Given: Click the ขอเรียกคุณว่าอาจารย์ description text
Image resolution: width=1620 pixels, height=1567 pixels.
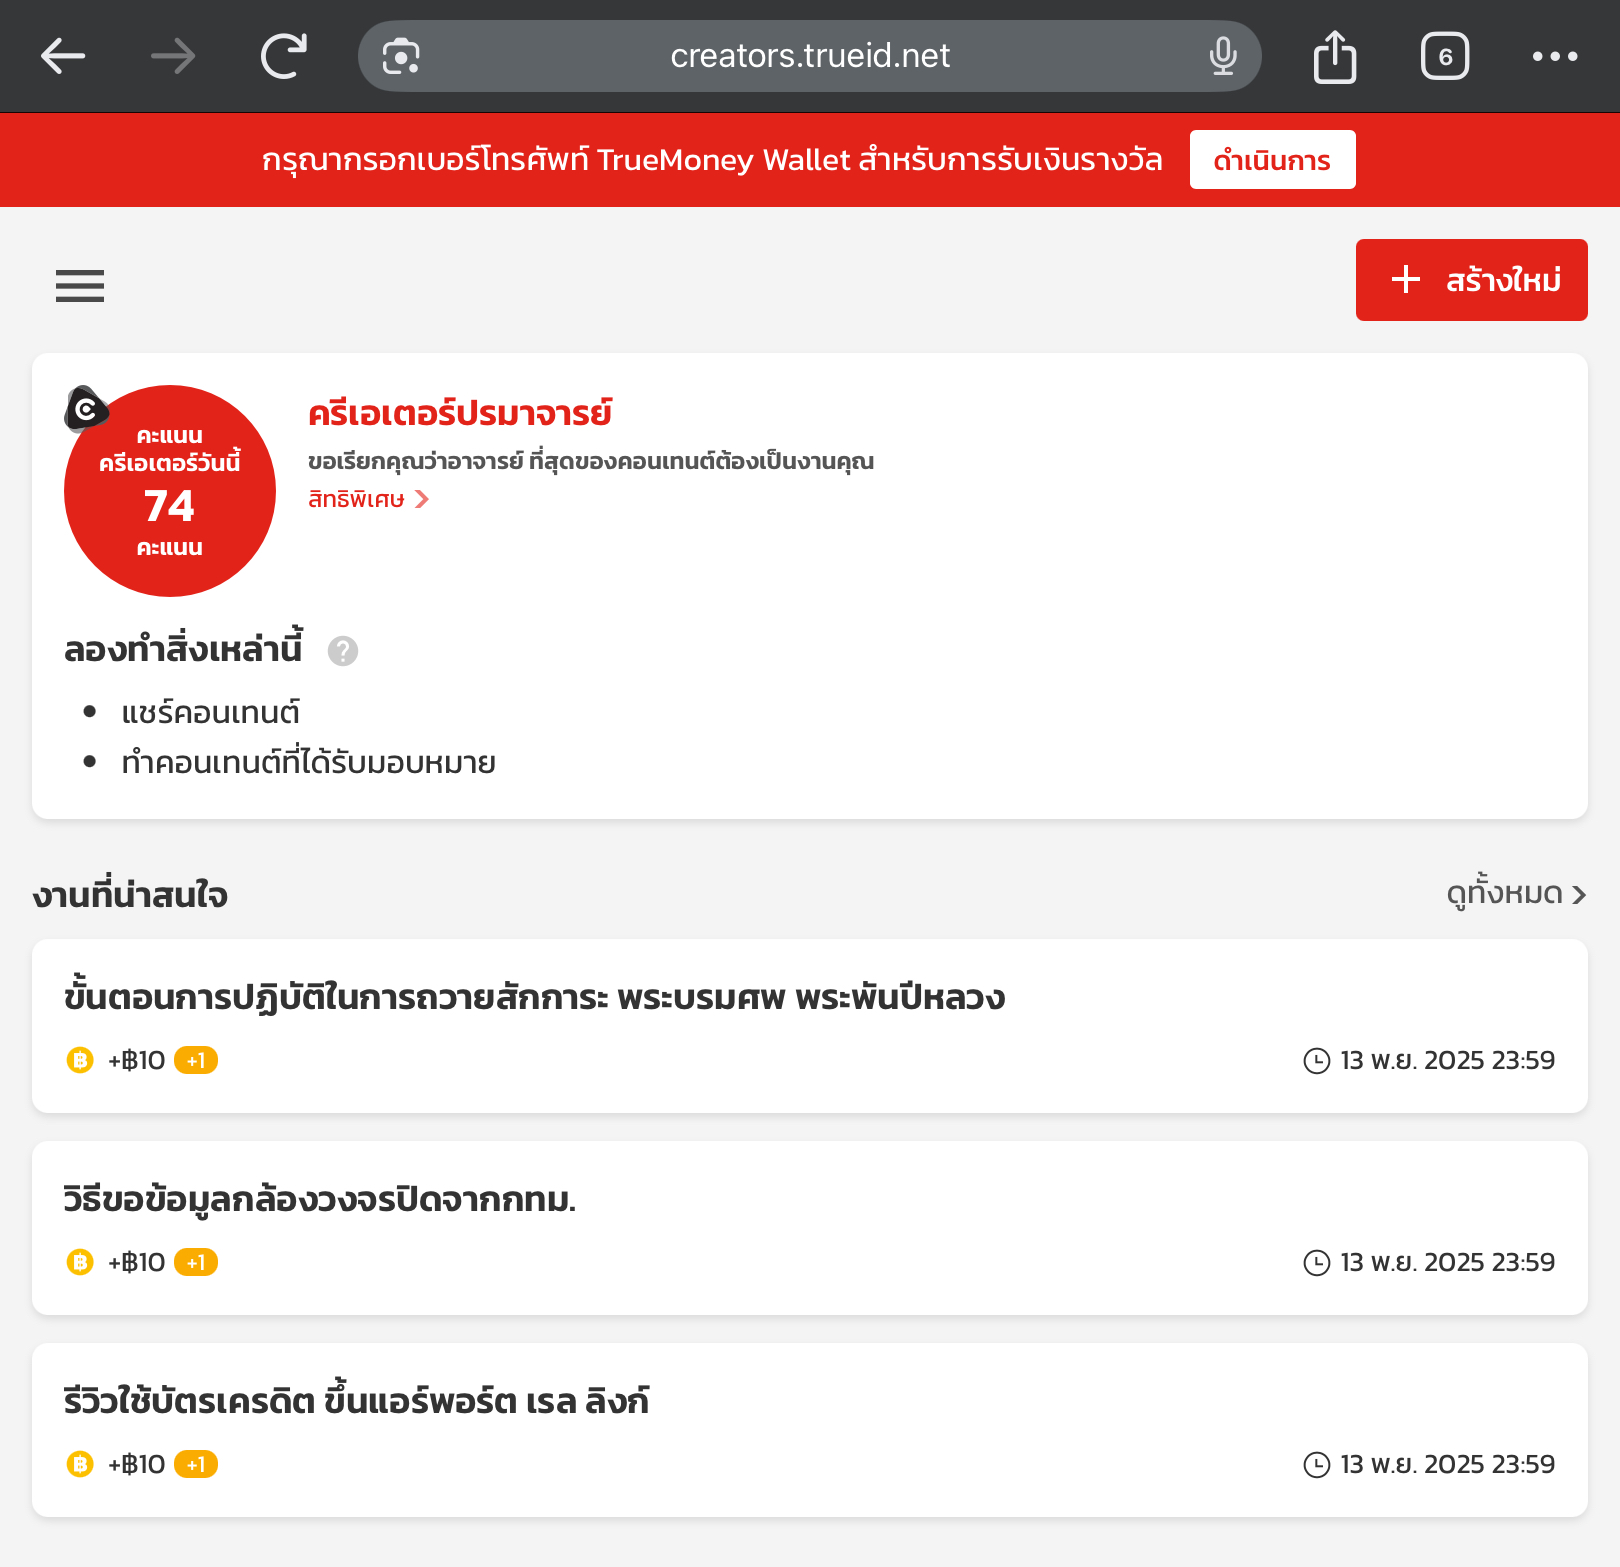Looking at the screenshot, I should (591, 462).
